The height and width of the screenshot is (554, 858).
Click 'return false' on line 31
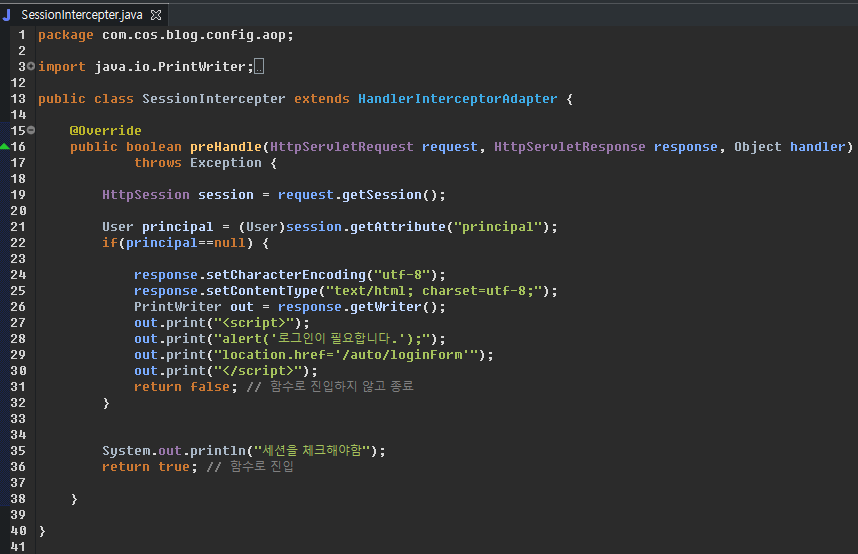pos(182,386)
